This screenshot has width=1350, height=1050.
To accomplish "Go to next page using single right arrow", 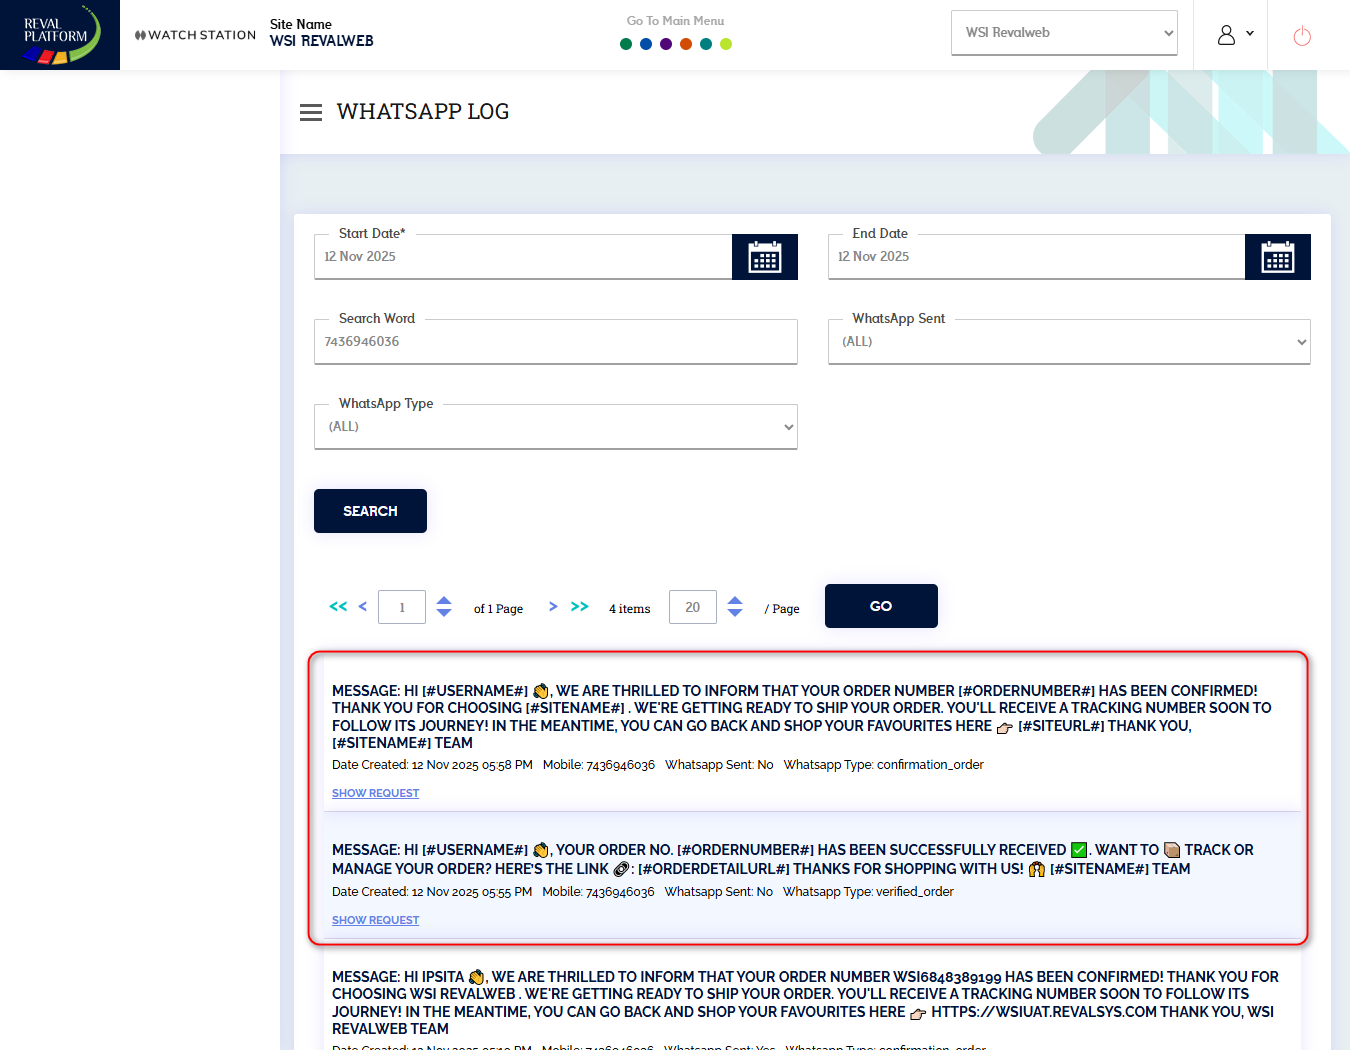I will pyautogui.click(x=553, y=606).
